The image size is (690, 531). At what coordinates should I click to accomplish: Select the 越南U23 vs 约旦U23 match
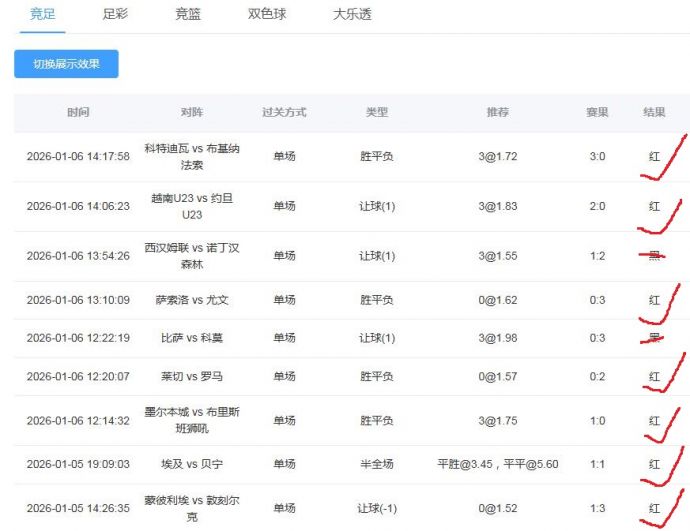pos(191,206)
